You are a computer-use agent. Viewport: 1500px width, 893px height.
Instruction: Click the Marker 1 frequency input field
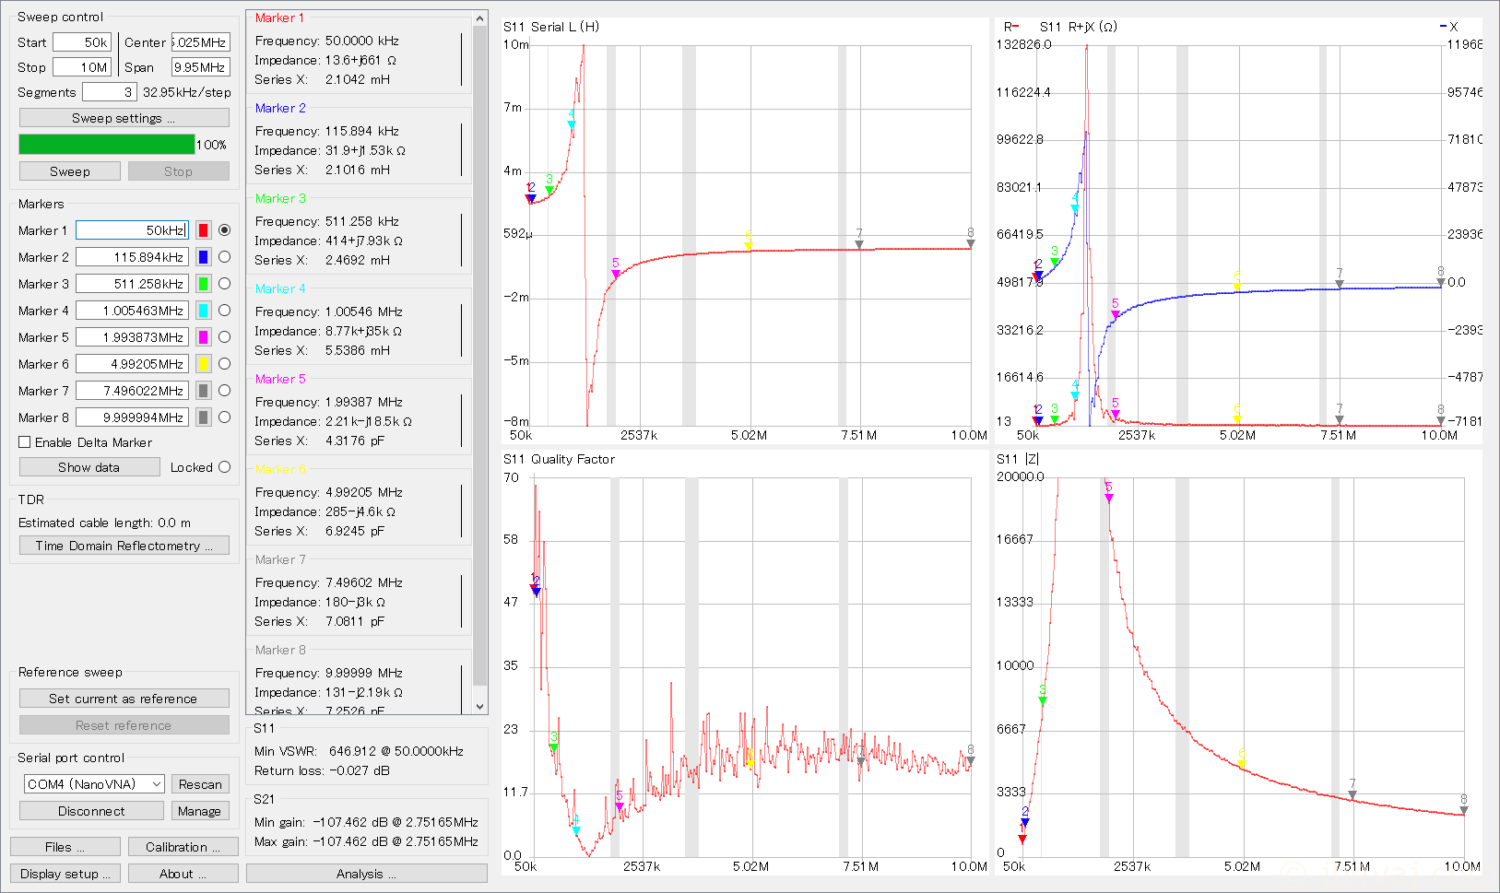[131, 230]
